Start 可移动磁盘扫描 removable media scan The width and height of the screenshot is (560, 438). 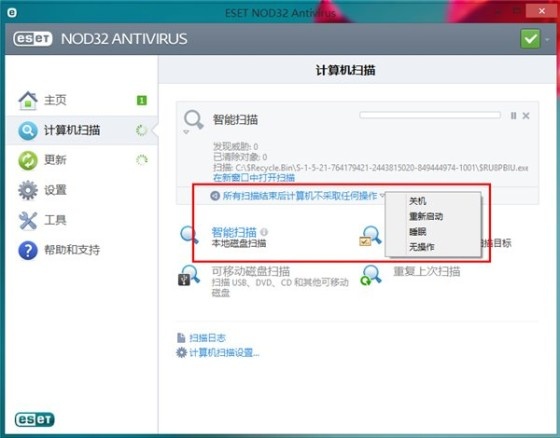pos(250,272)
